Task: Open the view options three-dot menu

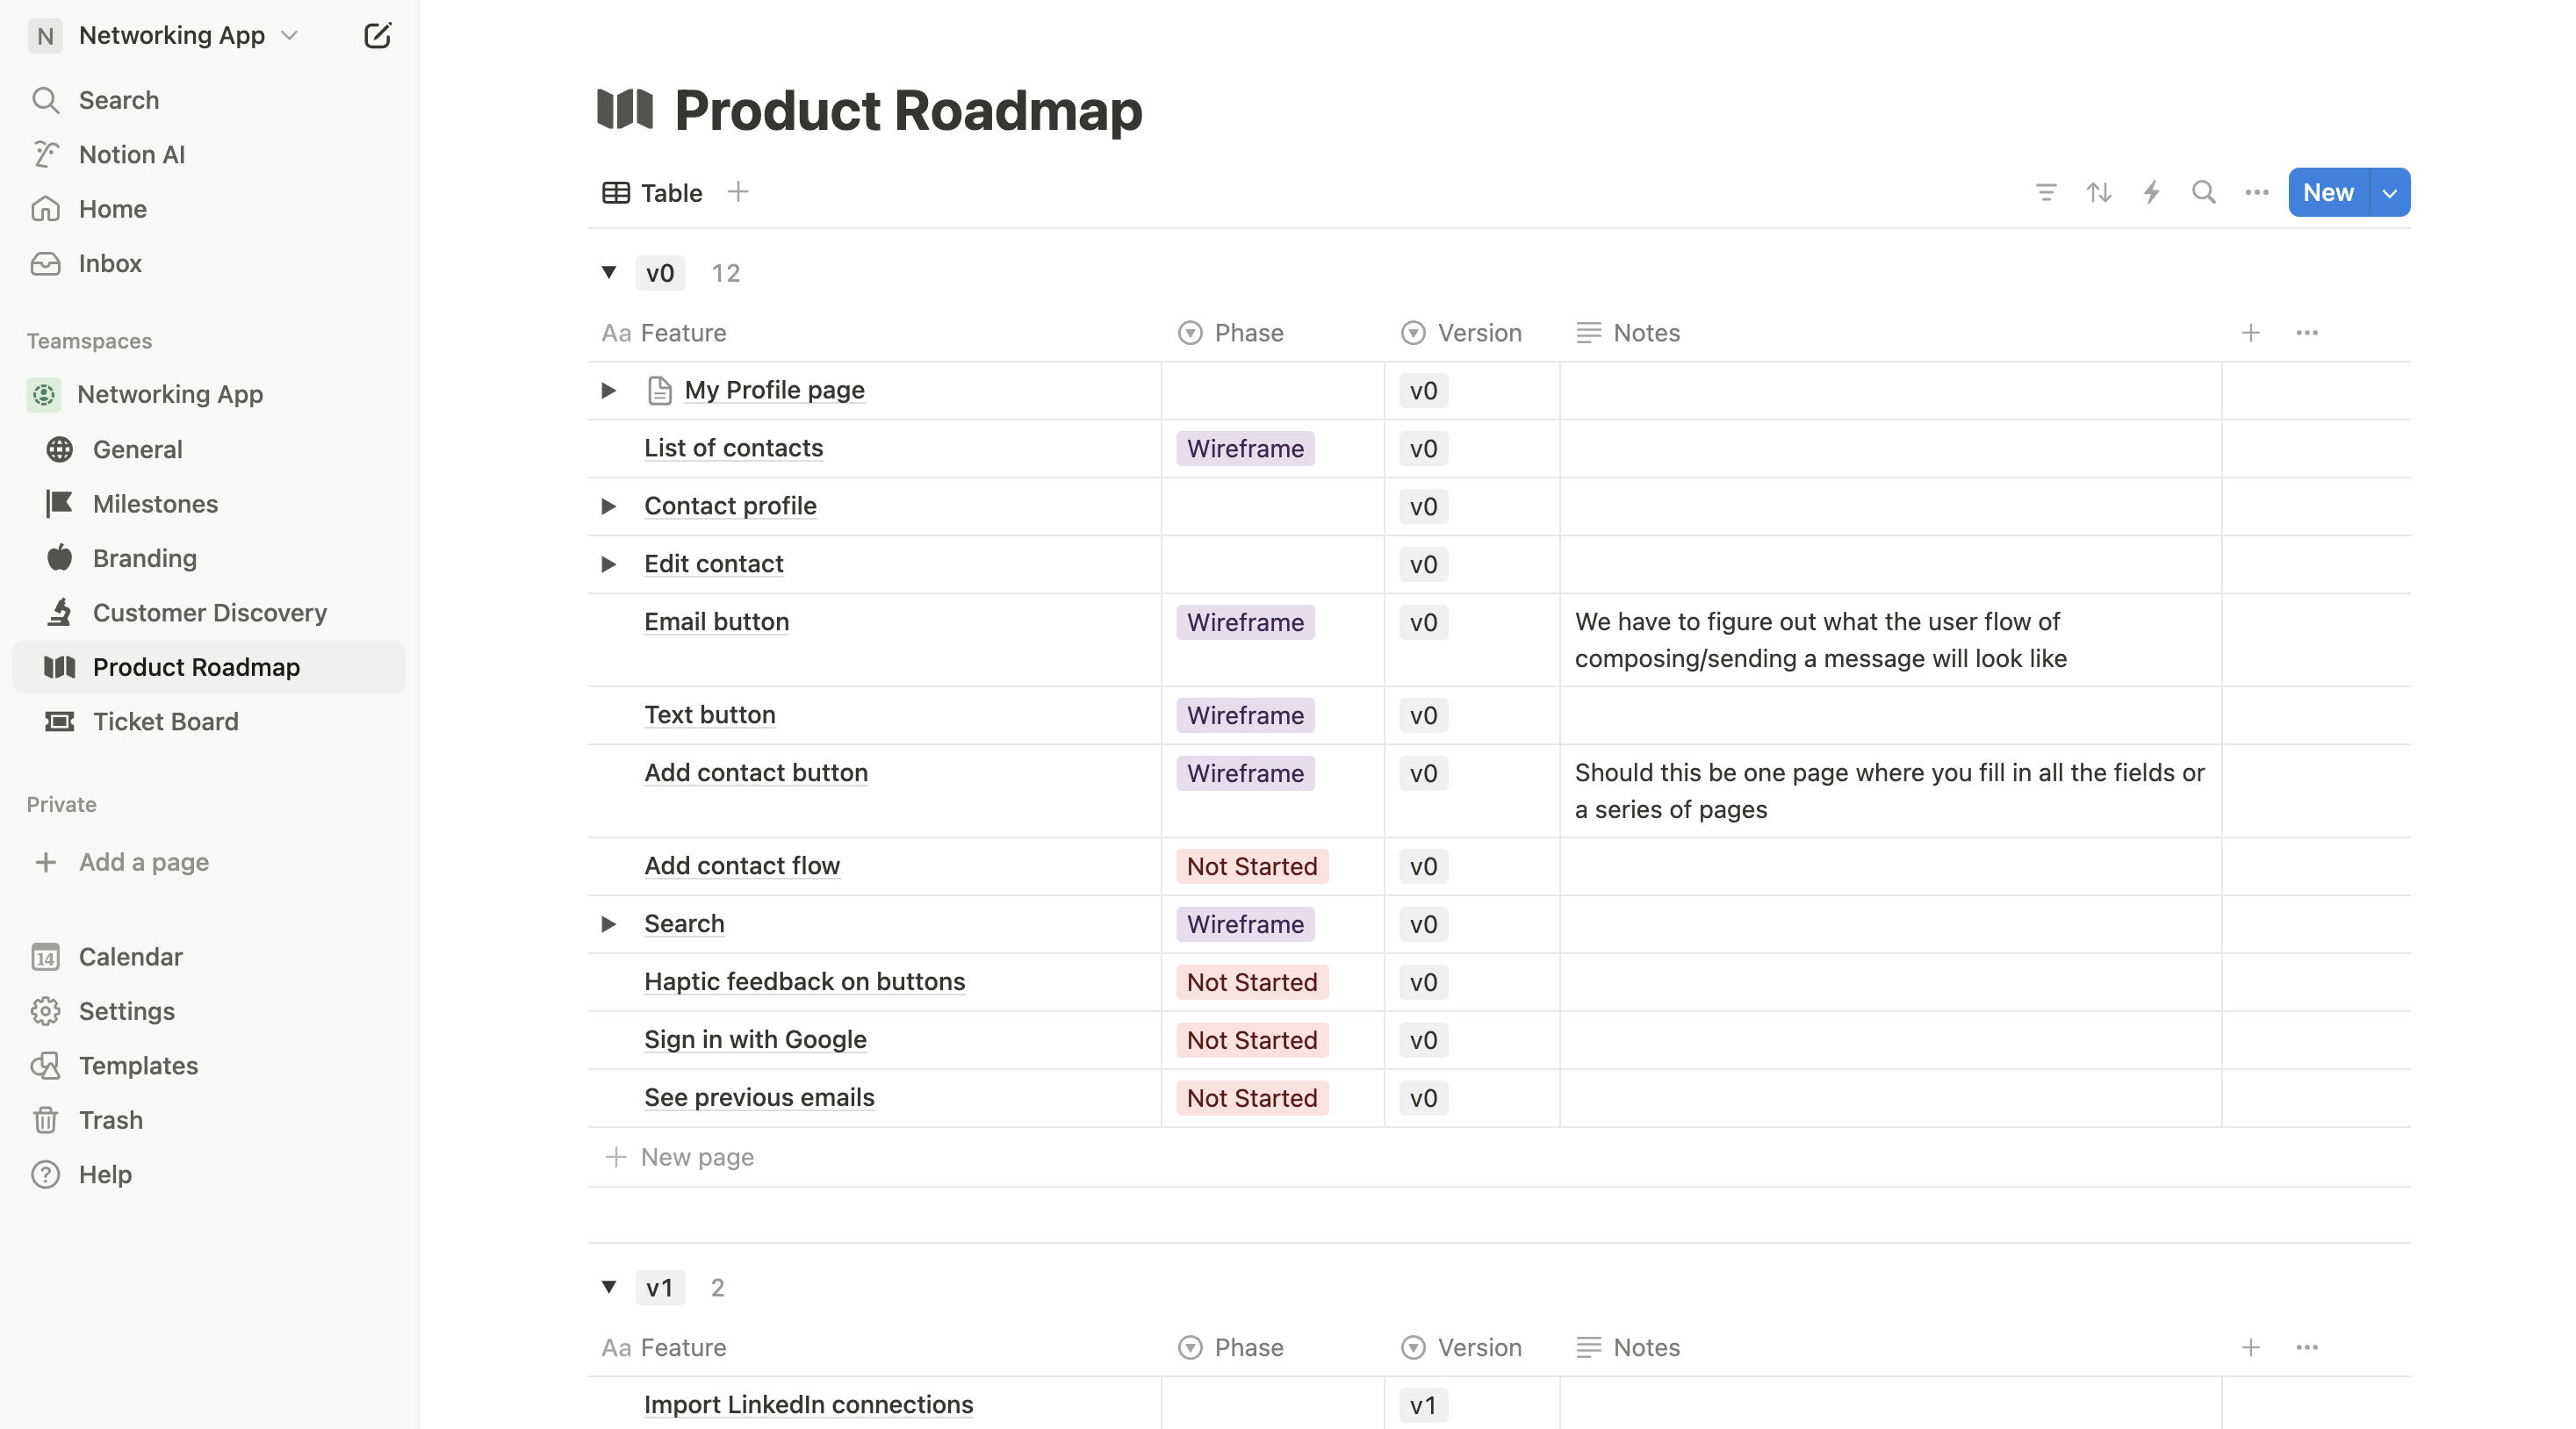Action: click(x=2256, y=192)
